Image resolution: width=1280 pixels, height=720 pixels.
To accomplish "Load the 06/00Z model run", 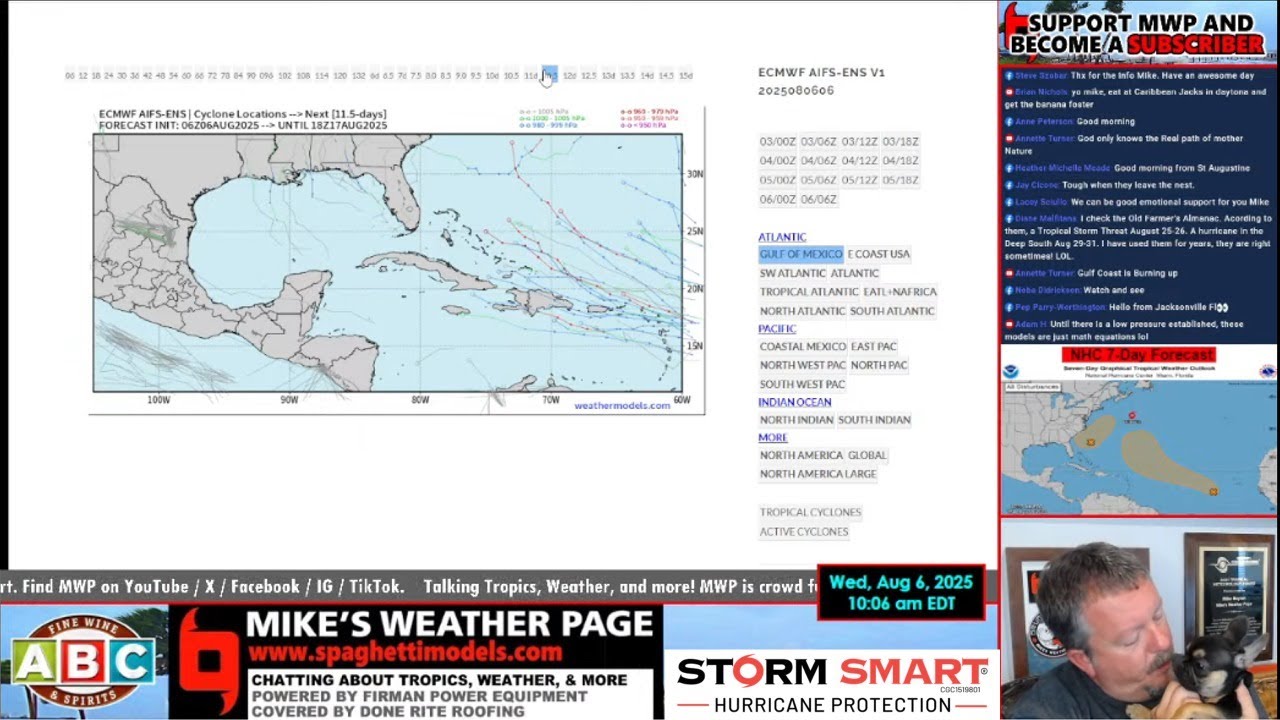I will (x=778, y=200).
